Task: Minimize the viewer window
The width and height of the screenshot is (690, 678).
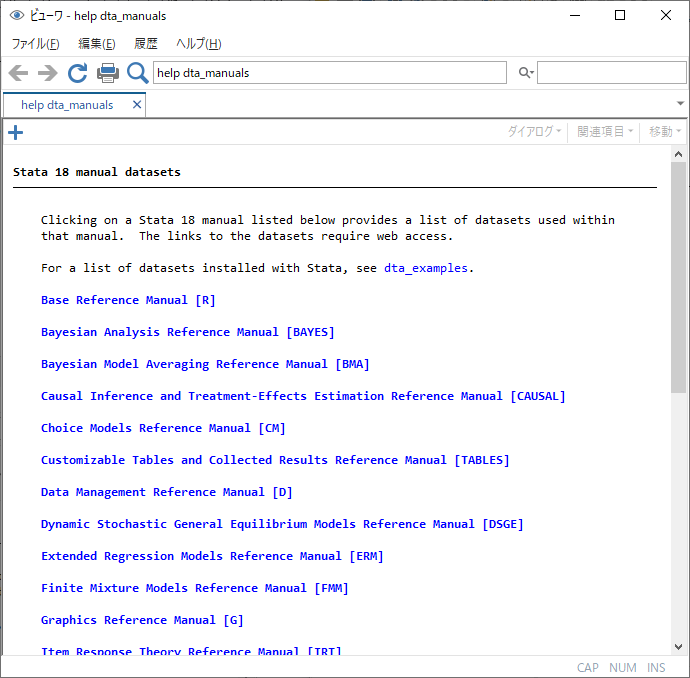Action: tap(575, 15)
